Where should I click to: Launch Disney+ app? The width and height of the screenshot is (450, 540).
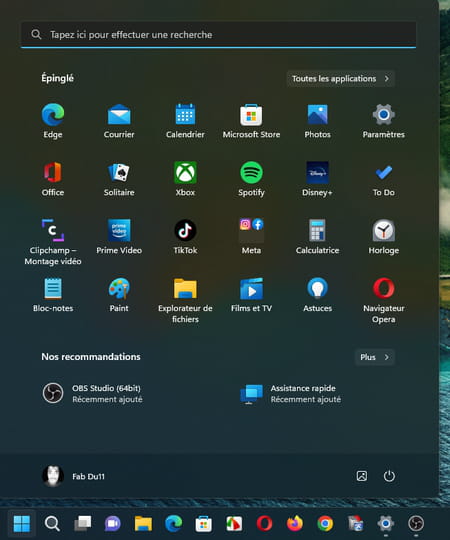(317, 178)
